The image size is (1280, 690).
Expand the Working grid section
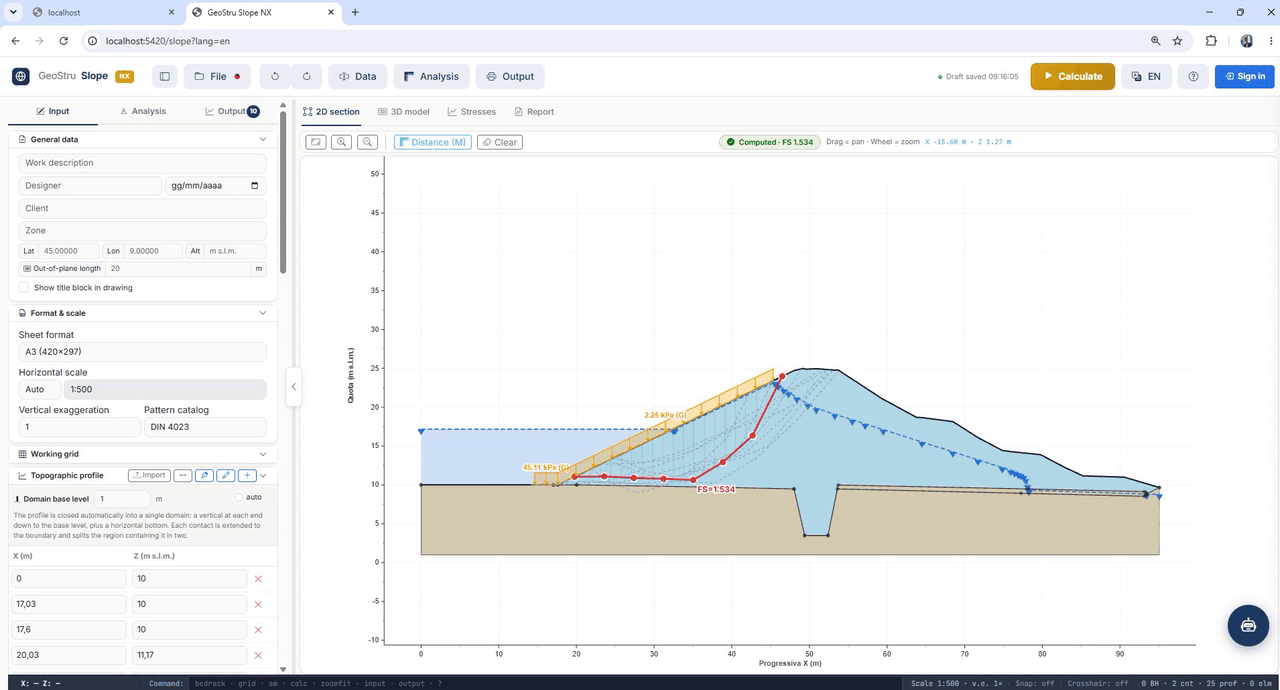pos(263,454)
